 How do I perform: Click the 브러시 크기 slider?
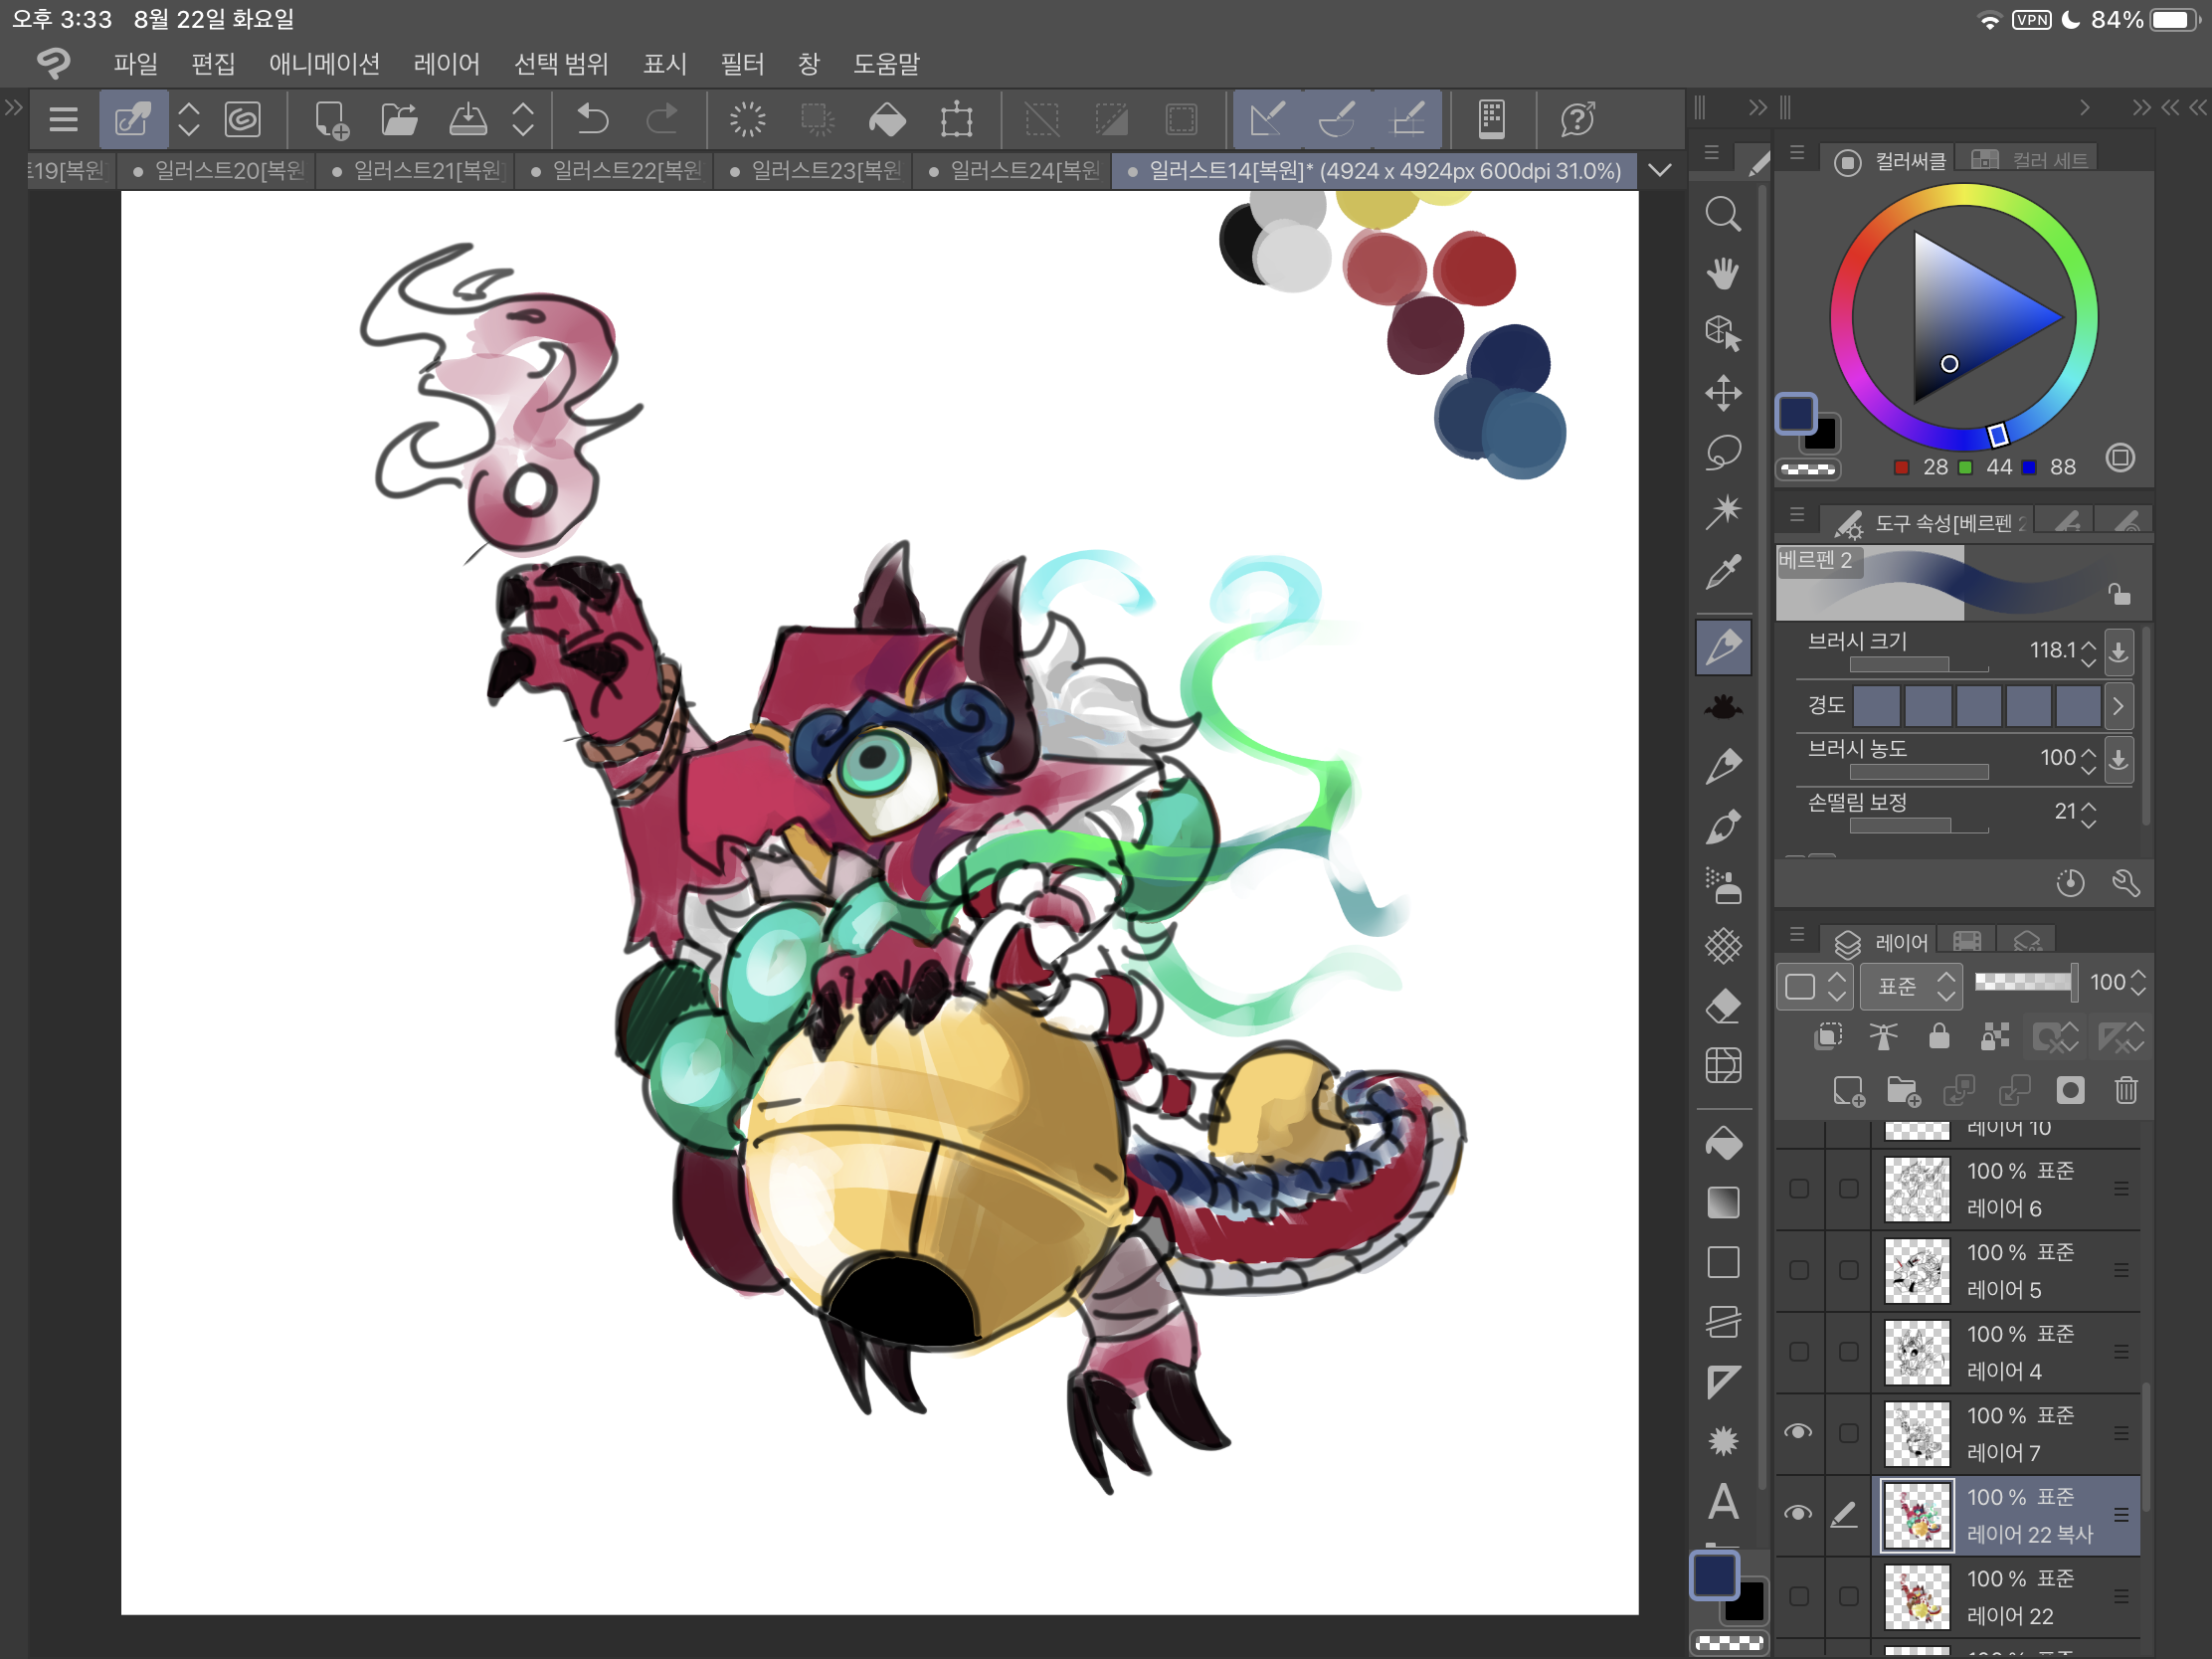[x=1918, y=664]
